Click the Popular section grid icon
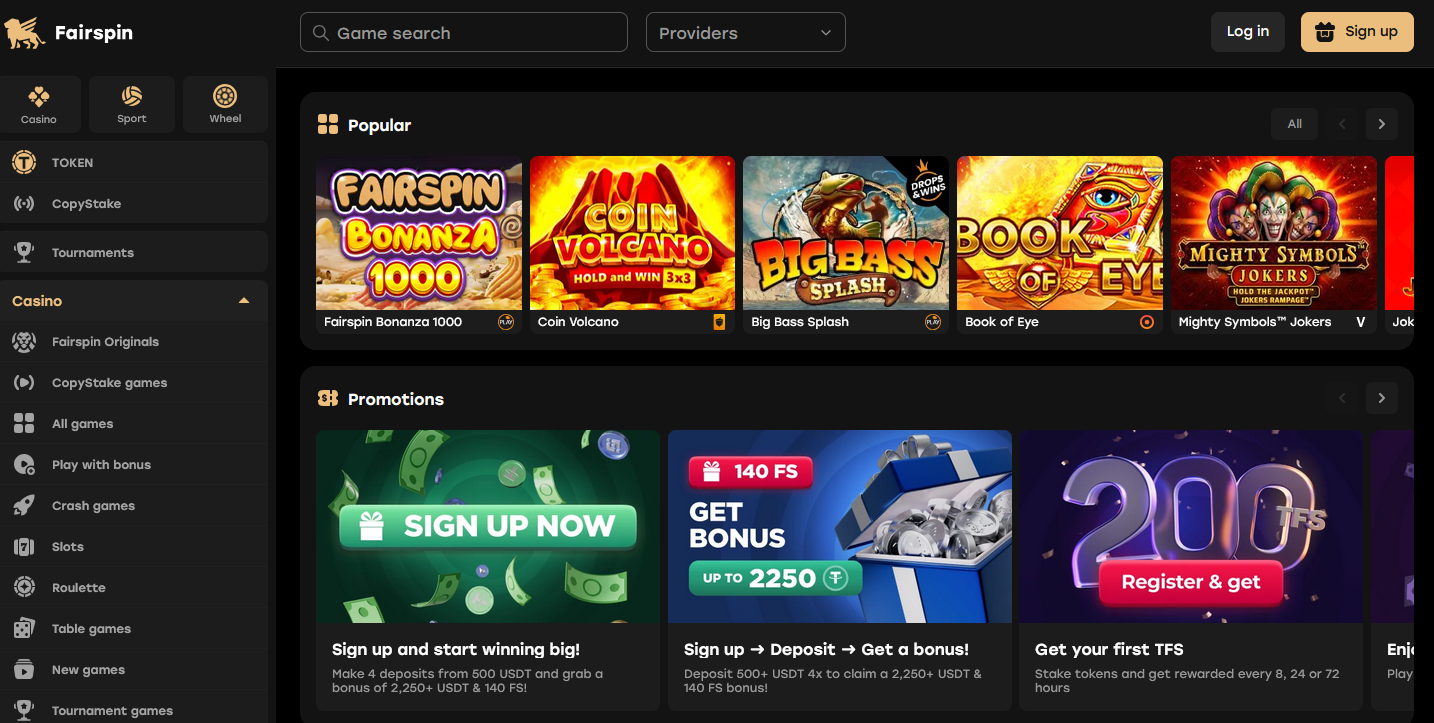The image size is (1434, 723). point(328,125)
